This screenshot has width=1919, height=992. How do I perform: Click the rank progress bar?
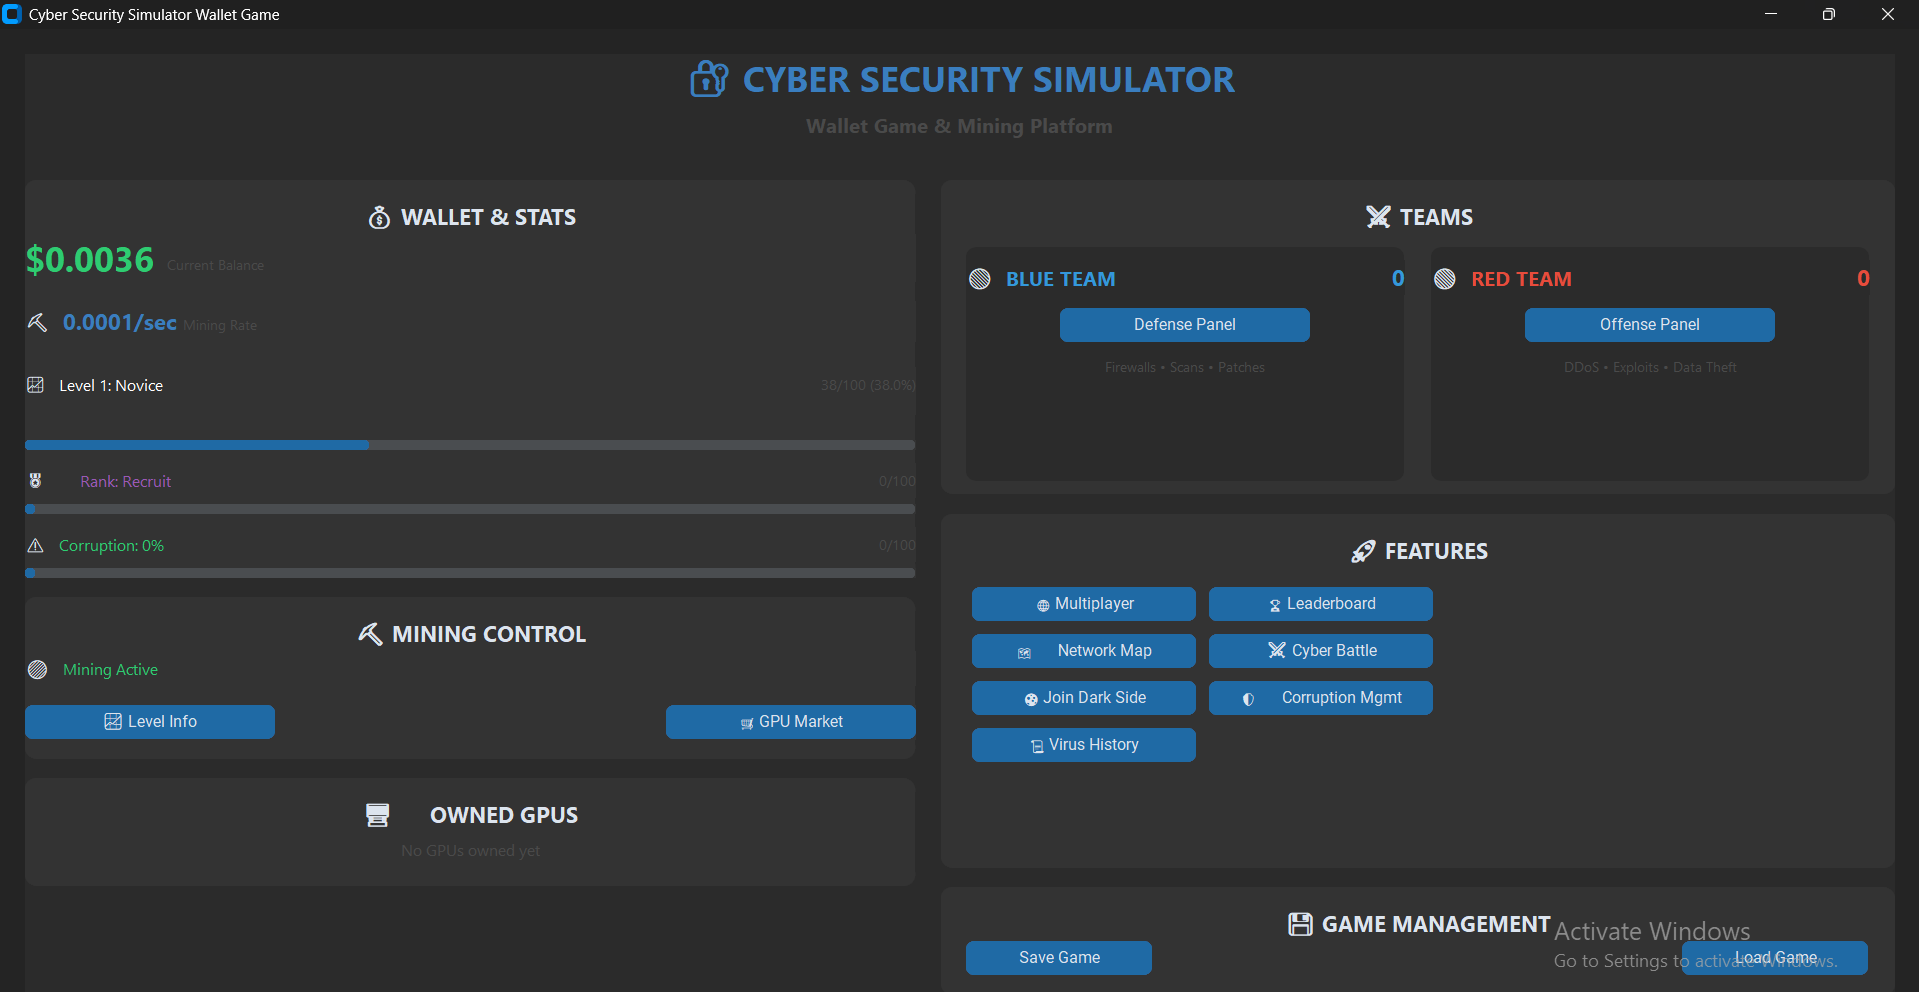tap(470, 509)
